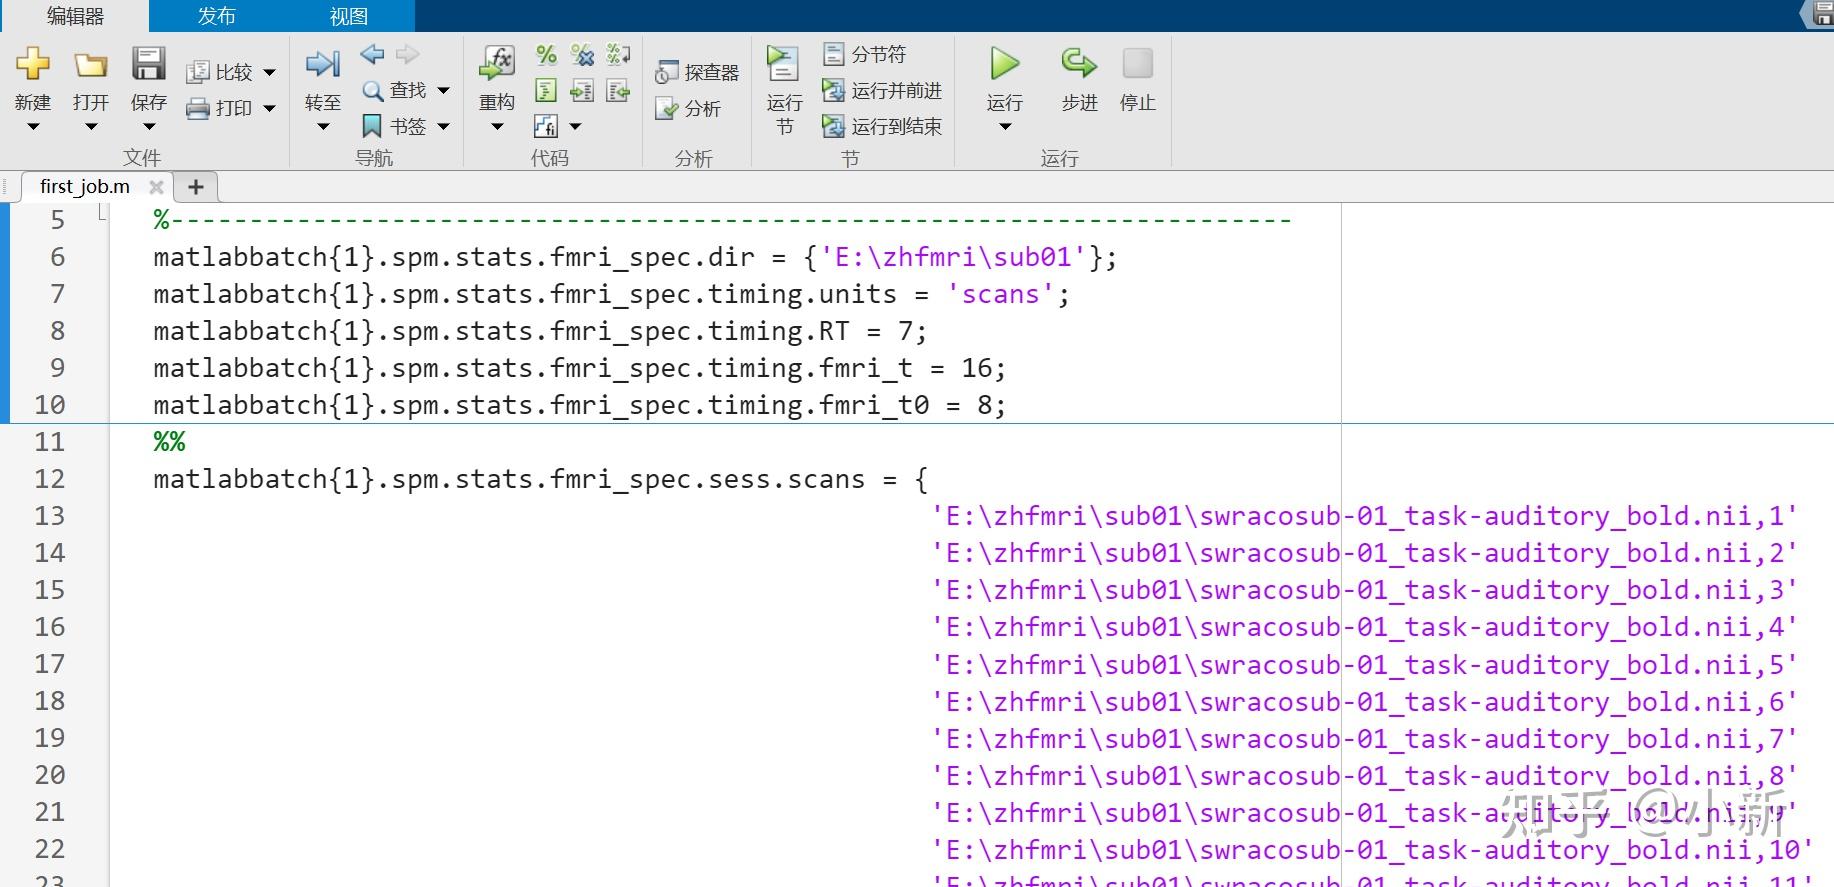Click the increase indent icon
Screen dimensions: 1834x887
tap(582, 91)
